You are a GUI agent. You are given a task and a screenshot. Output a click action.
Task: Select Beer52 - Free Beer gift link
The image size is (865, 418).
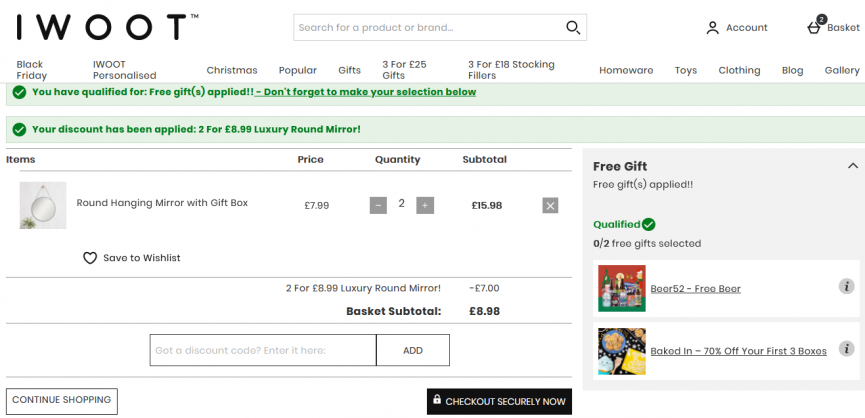pos(695,289)
